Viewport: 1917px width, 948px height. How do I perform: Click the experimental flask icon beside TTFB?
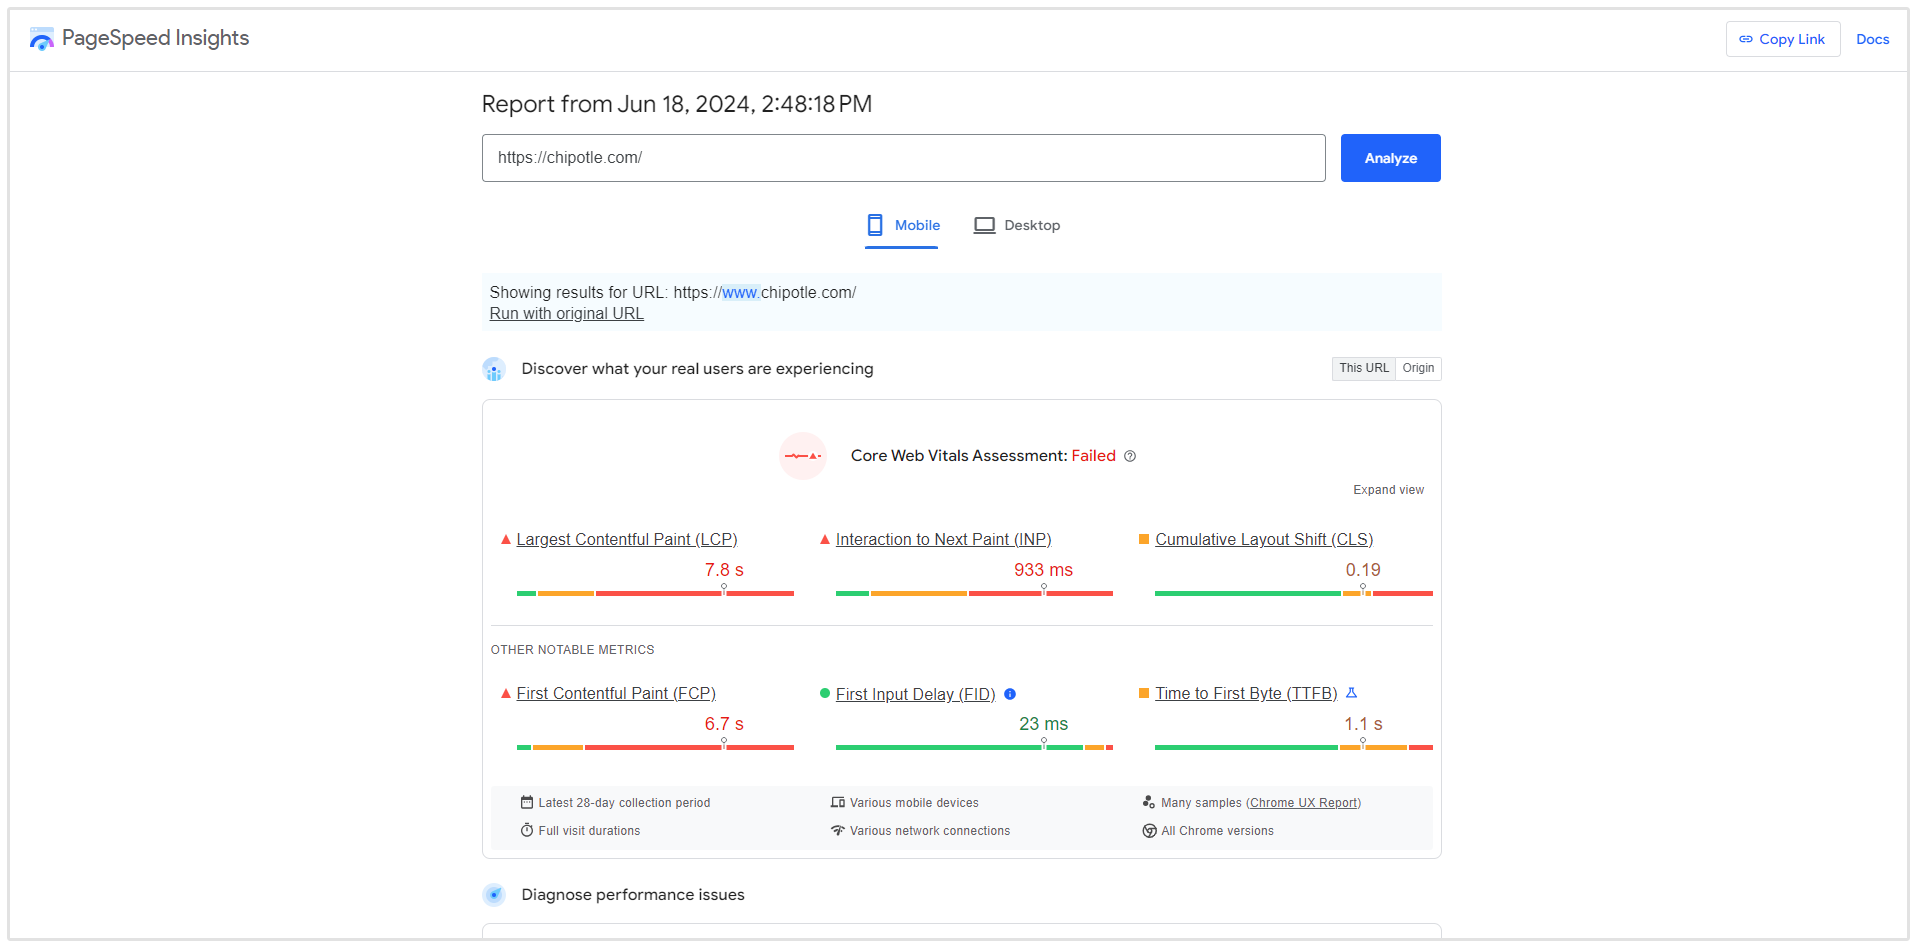point(1351,693)
